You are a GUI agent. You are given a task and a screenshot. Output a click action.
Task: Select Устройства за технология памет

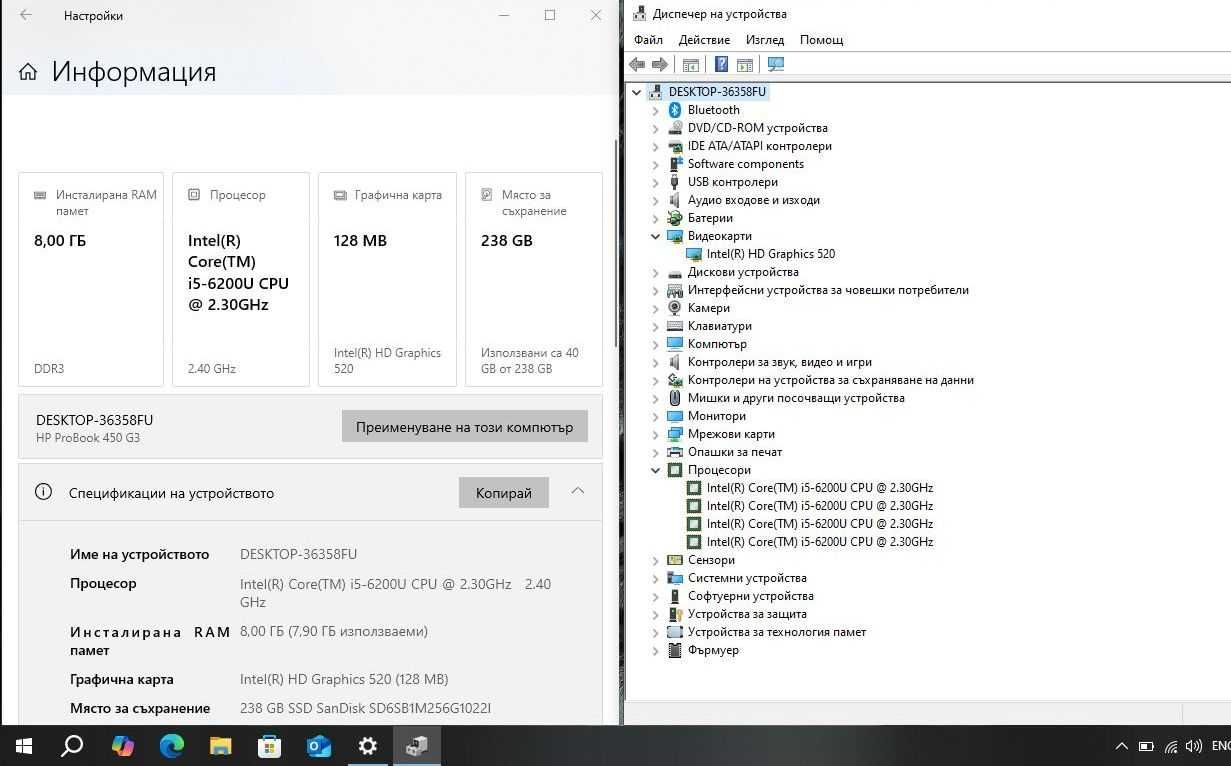pos(777,632)
